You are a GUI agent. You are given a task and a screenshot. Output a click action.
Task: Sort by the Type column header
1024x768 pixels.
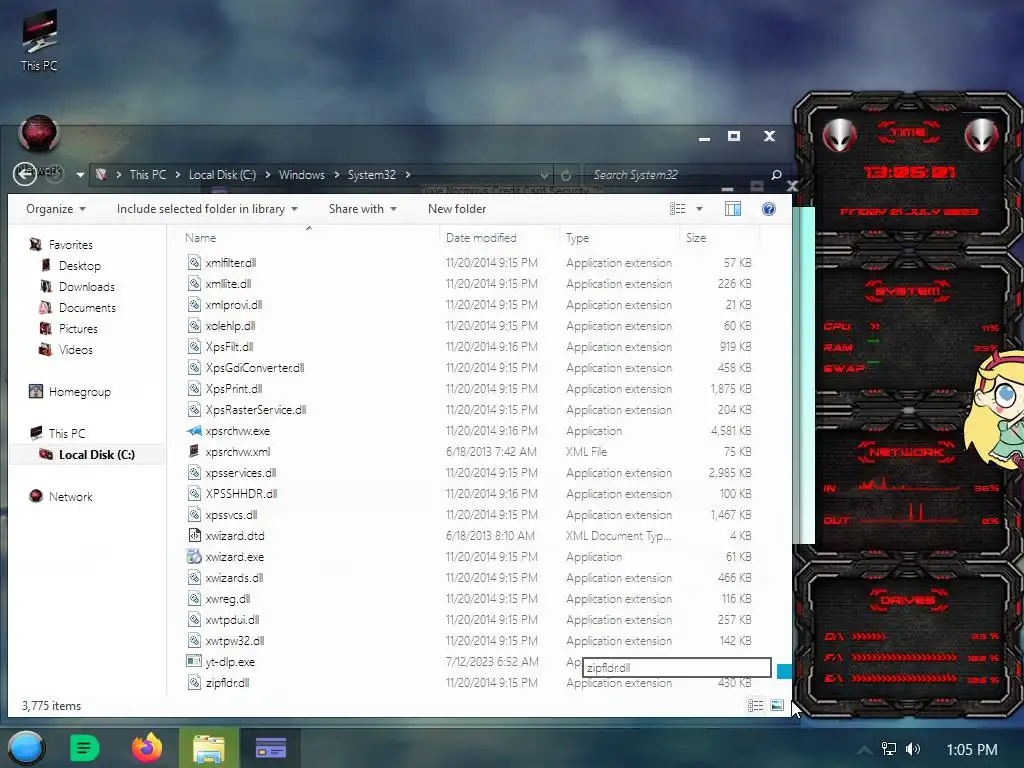click(x=577, y=238)
